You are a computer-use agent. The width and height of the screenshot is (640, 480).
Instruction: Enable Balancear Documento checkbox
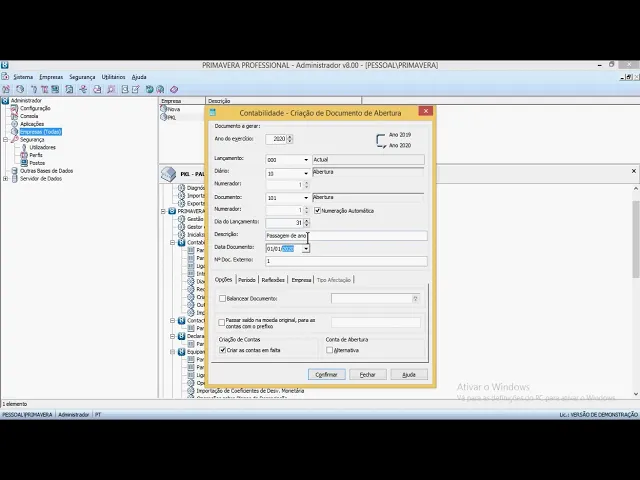click(x=222, y=298)
